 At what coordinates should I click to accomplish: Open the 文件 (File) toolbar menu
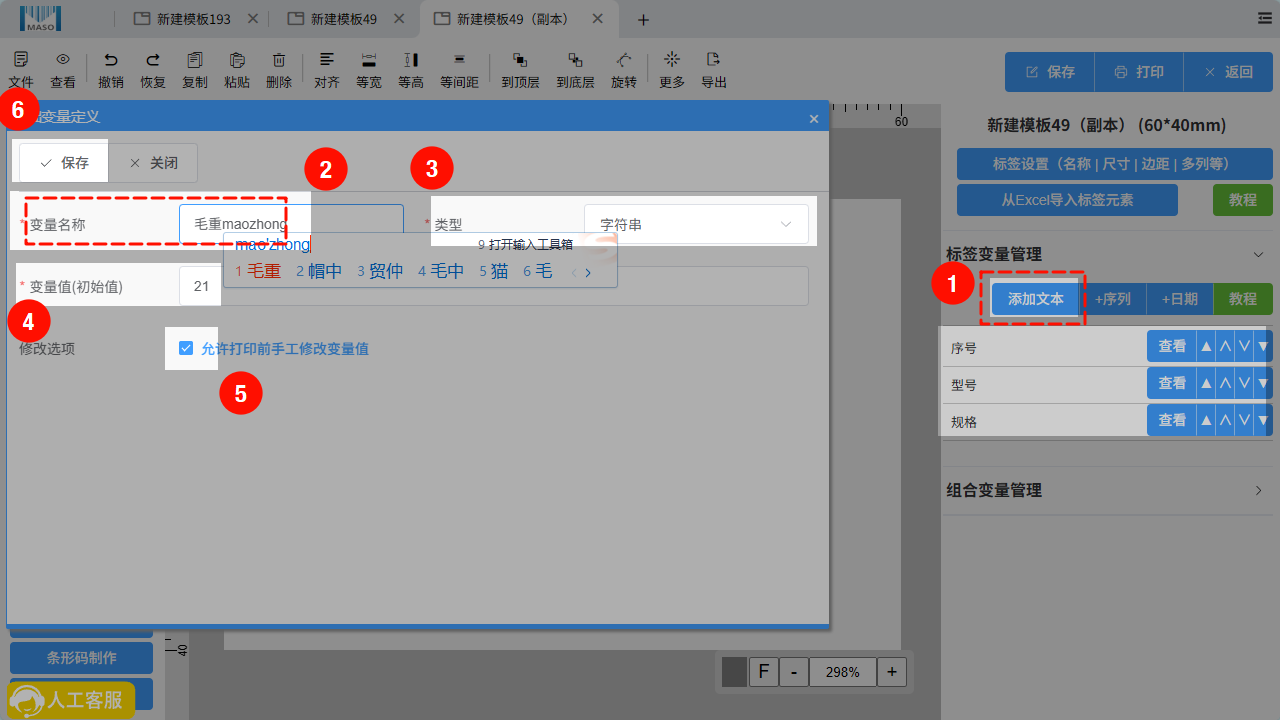coord(21,70)
